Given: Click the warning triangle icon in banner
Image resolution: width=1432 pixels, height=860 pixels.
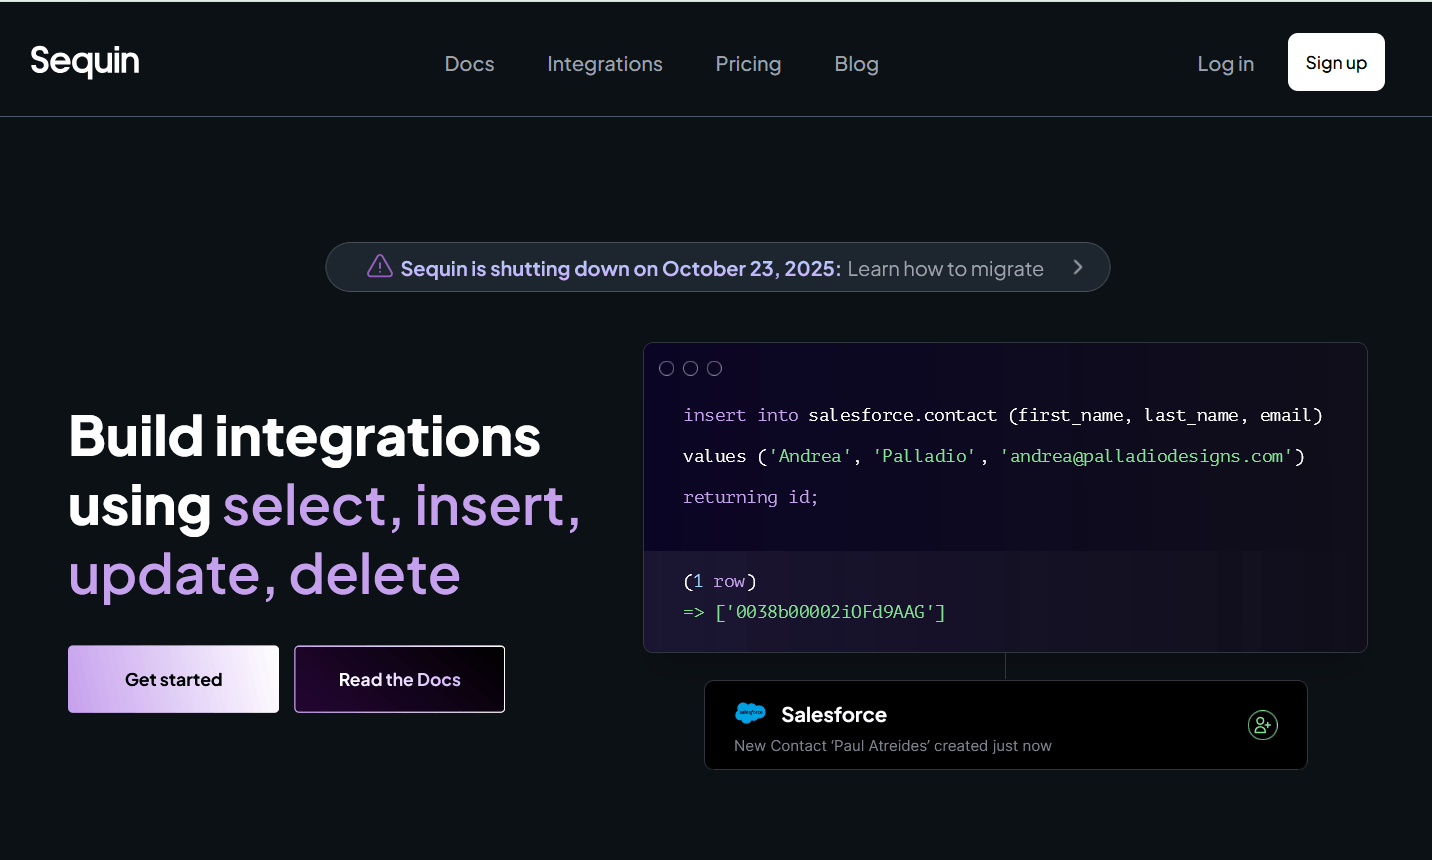Looking at the screenshot, I should 380,266.
